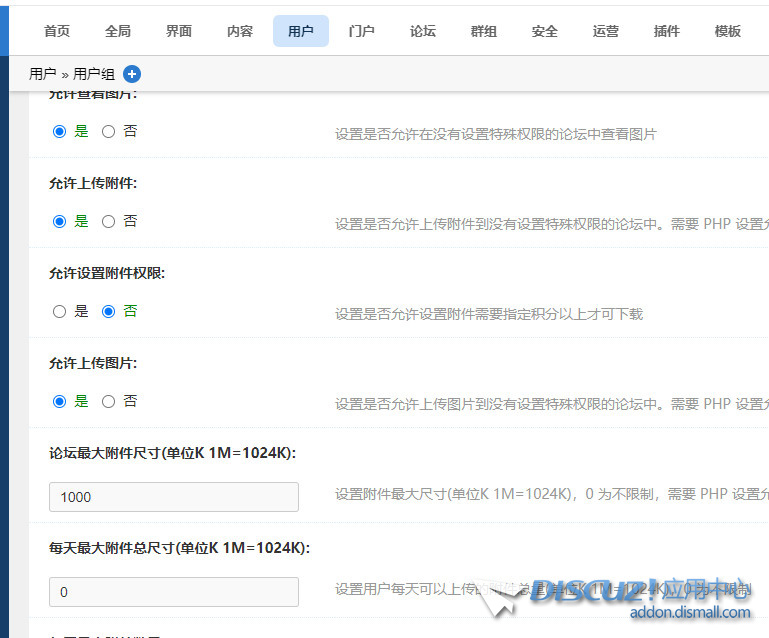769x638 pixels.
Task: Select the 运营 tab
Action: click(606, 31)
